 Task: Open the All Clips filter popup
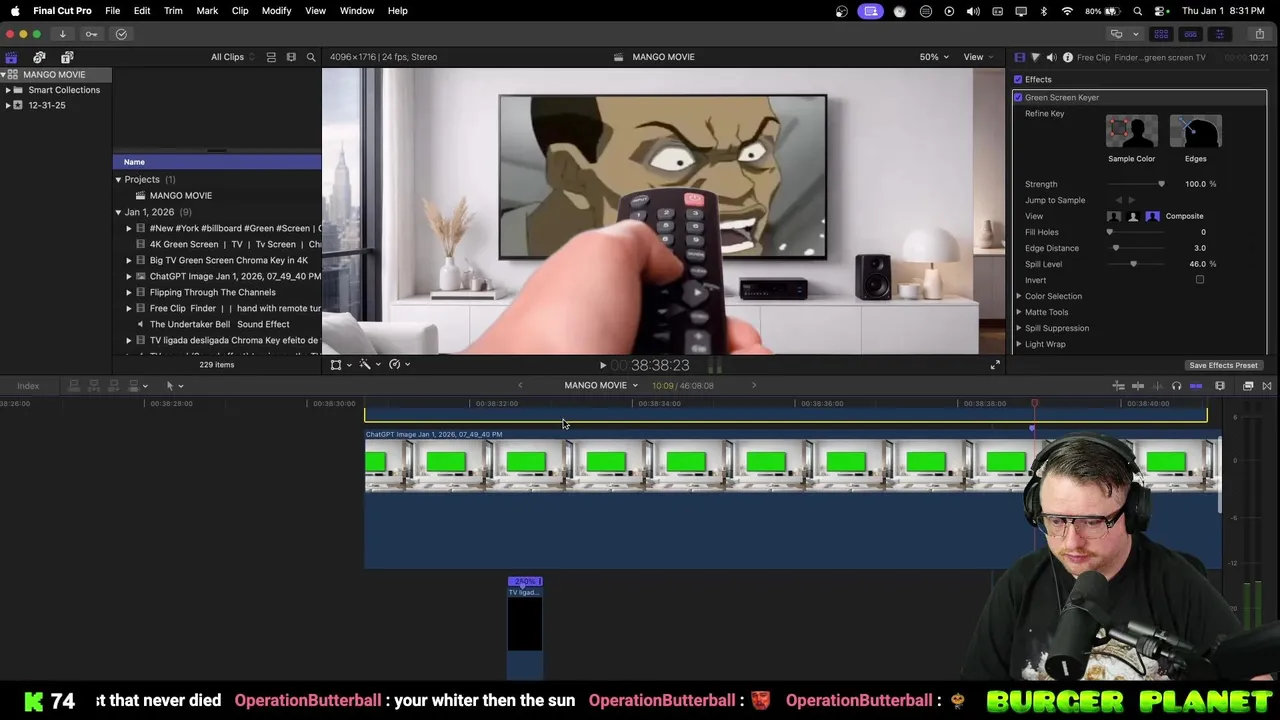click(232, 57)
